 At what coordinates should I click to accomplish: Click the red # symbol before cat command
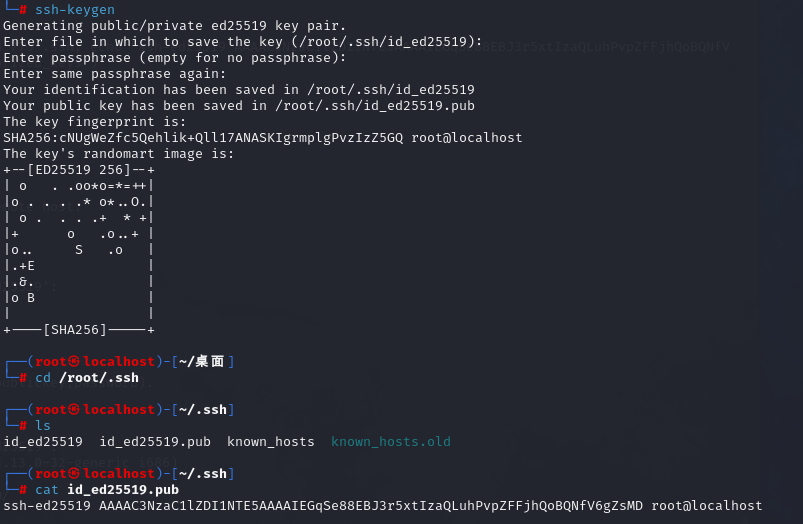(23, 490)
